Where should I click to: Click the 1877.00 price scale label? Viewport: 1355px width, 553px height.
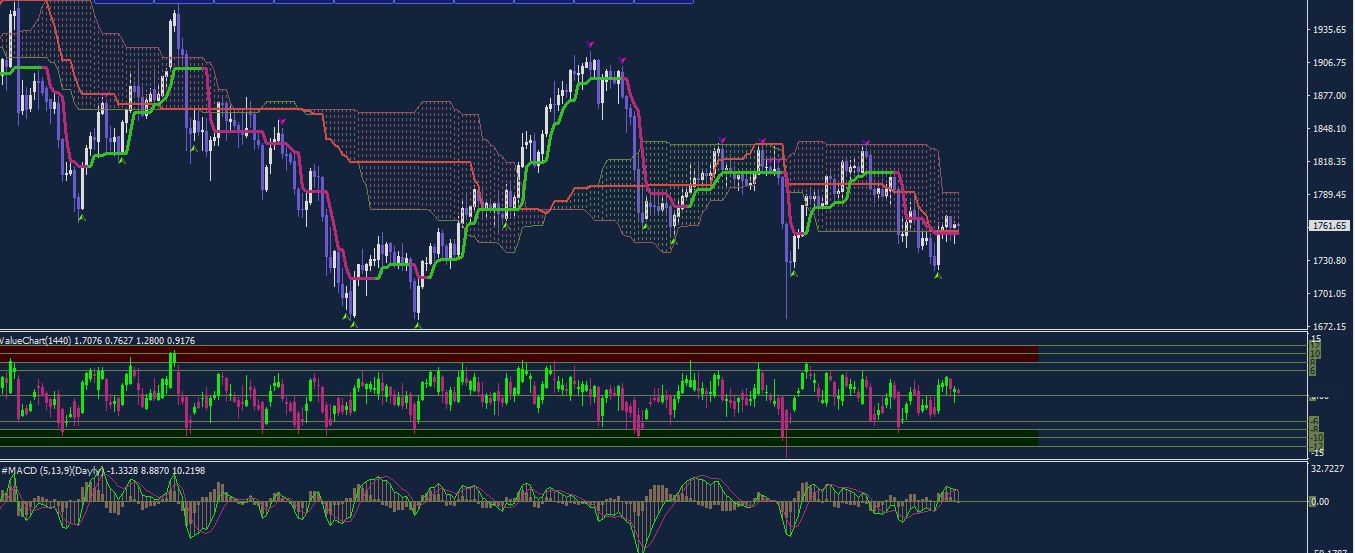tap(1329, 96)
